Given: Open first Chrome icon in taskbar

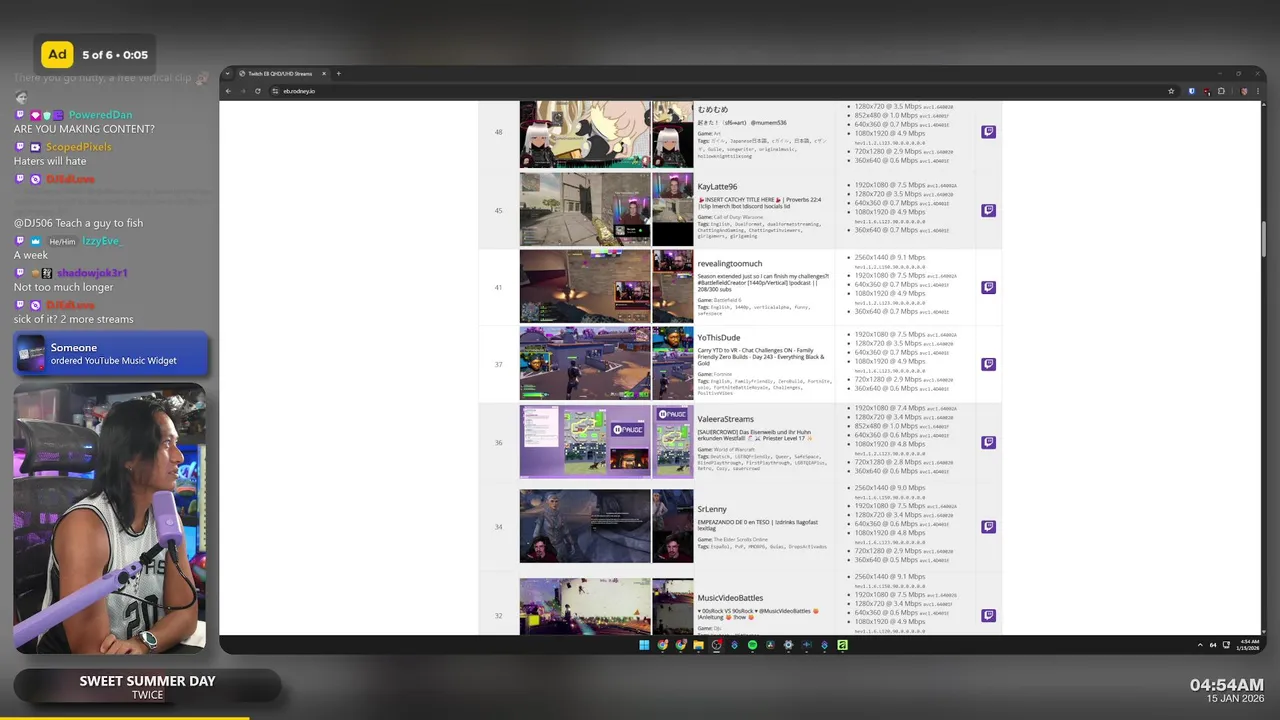Looking at the screenshot, I should (x=662, y=645).
